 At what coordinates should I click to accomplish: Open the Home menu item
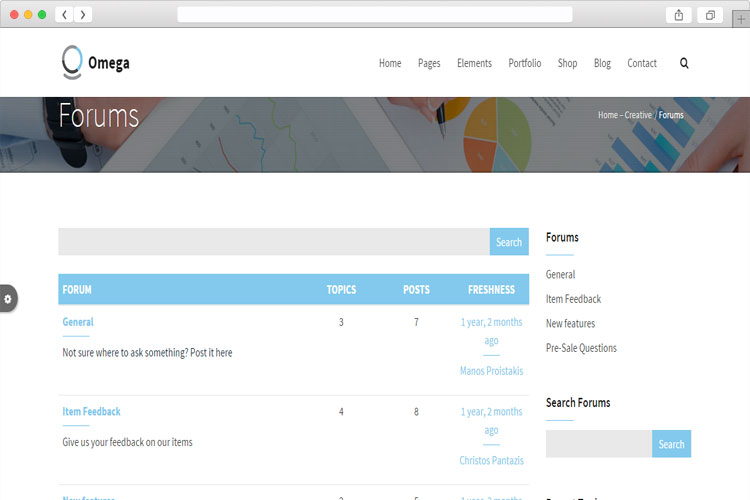point(390,63)
